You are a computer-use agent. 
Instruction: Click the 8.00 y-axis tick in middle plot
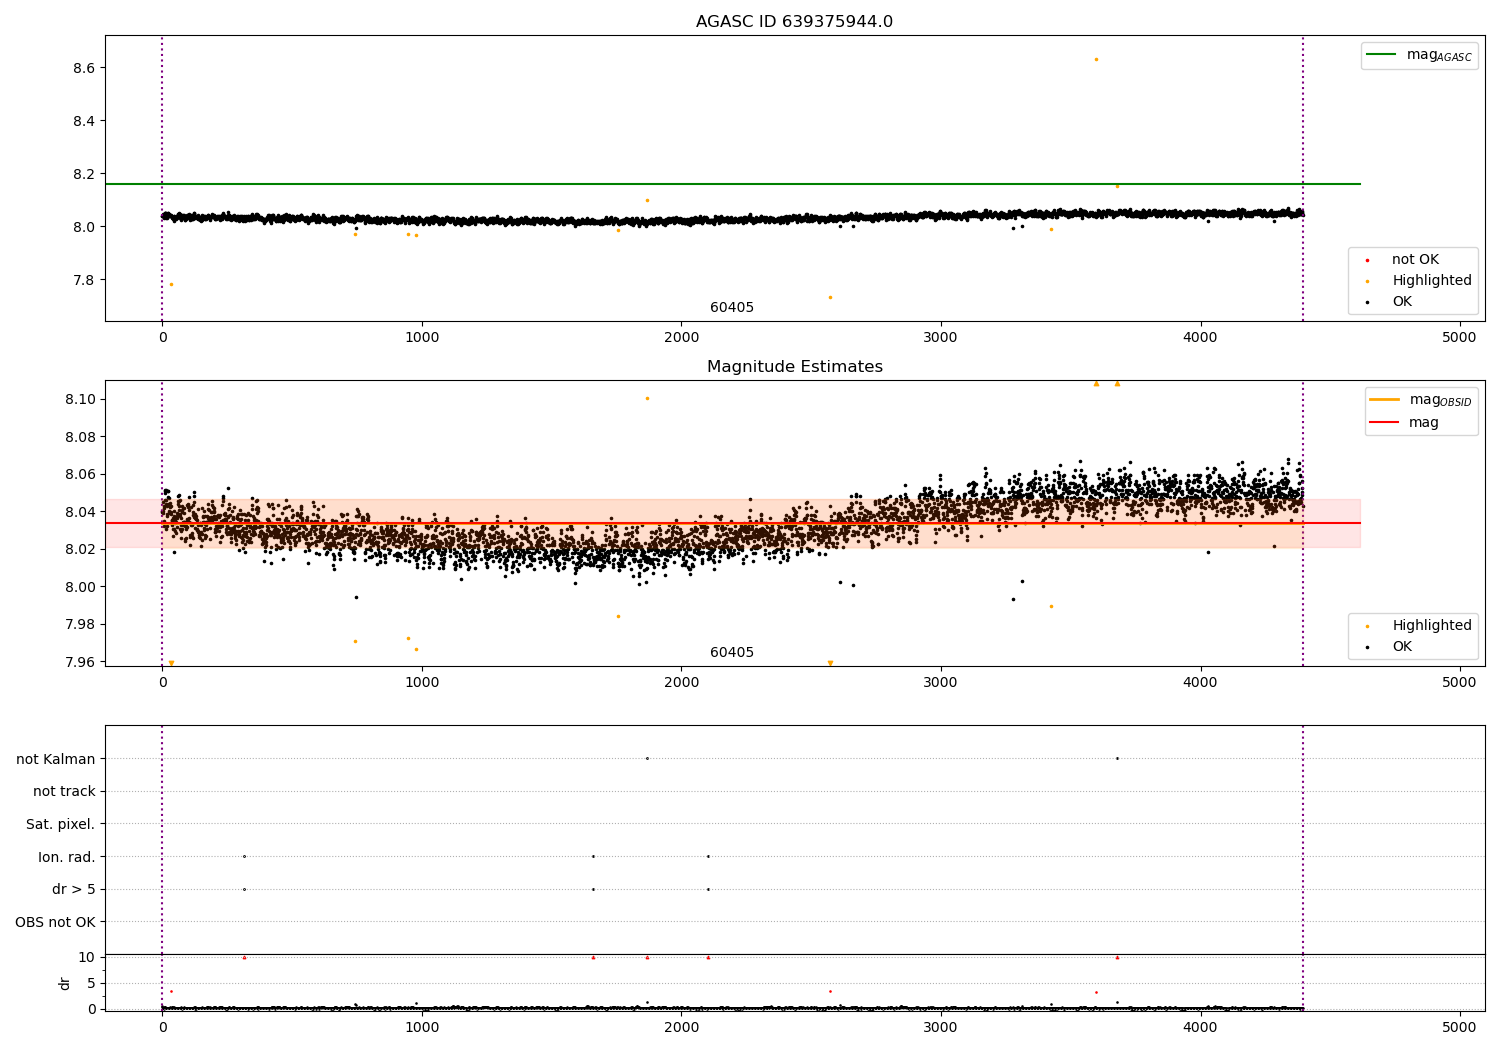coord(80,587)
